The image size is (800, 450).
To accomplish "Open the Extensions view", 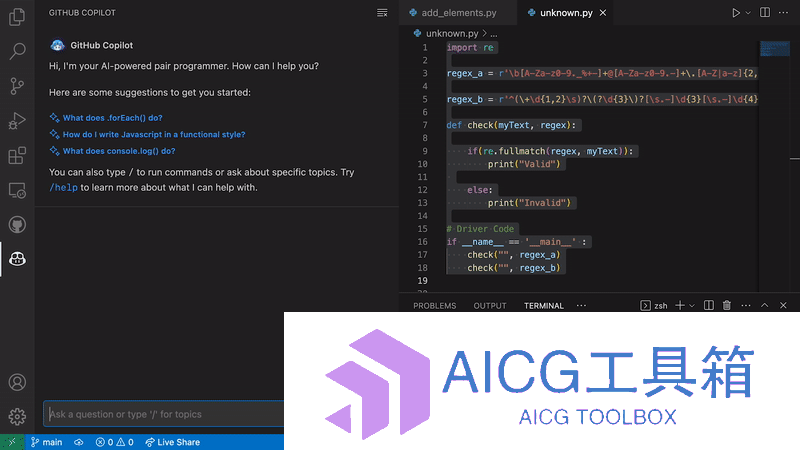I will tap(17, 156).
